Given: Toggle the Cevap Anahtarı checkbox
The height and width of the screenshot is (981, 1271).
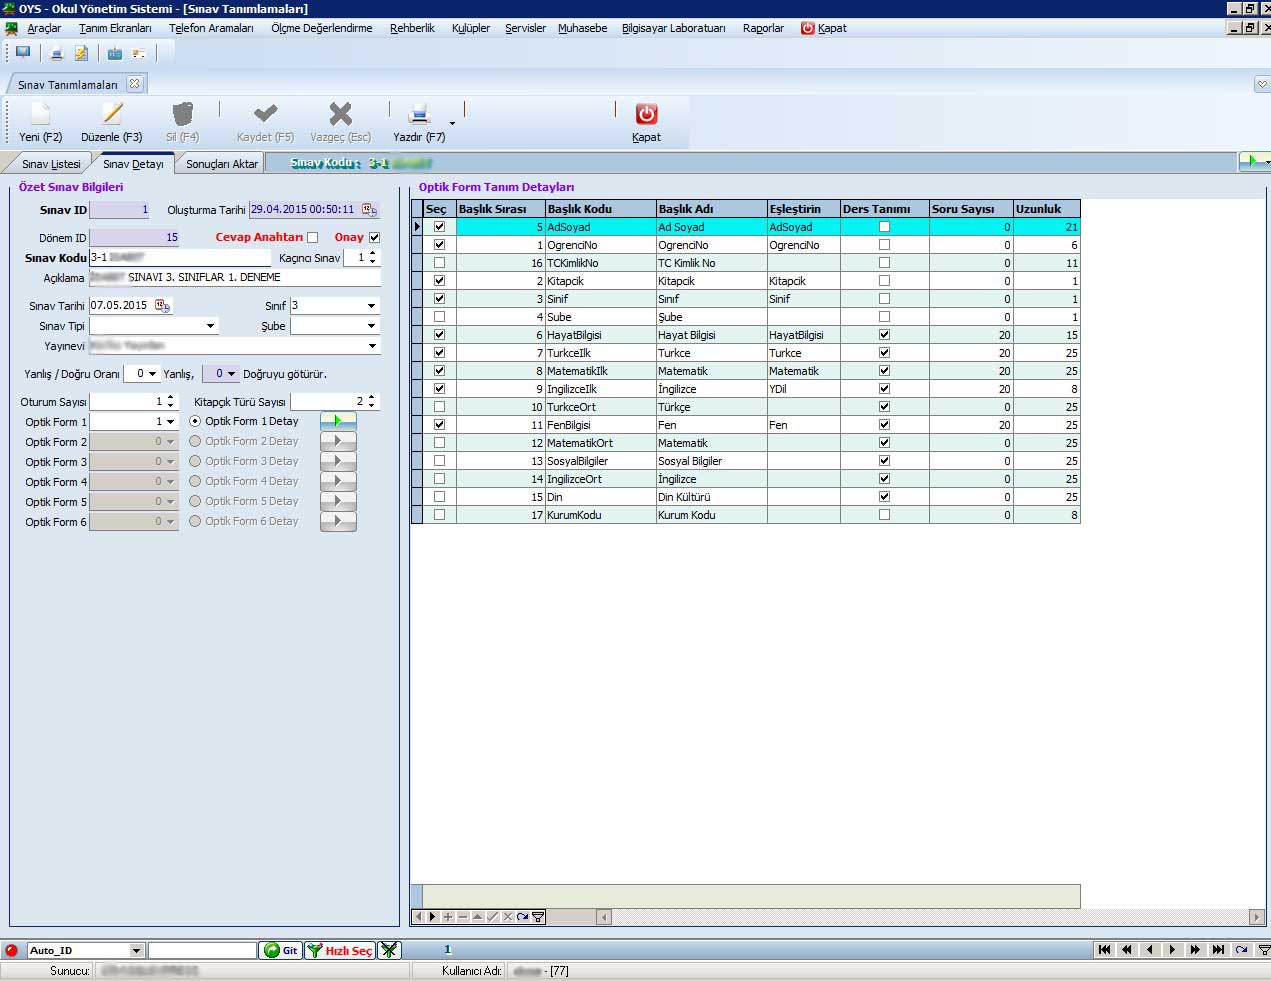Looking at the screenshot, I should [312, 238].
